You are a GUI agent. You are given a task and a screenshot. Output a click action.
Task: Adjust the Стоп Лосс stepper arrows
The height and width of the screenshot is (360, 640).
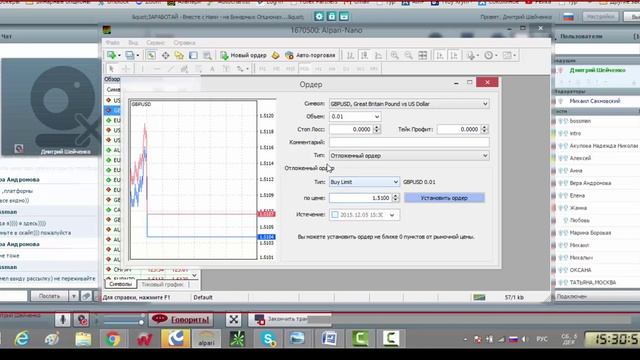pos(377,129)
